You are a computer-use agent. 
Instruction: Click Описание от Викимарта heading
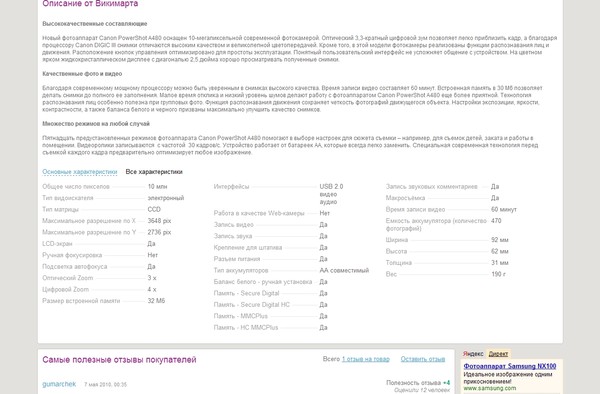click(90, 4)
